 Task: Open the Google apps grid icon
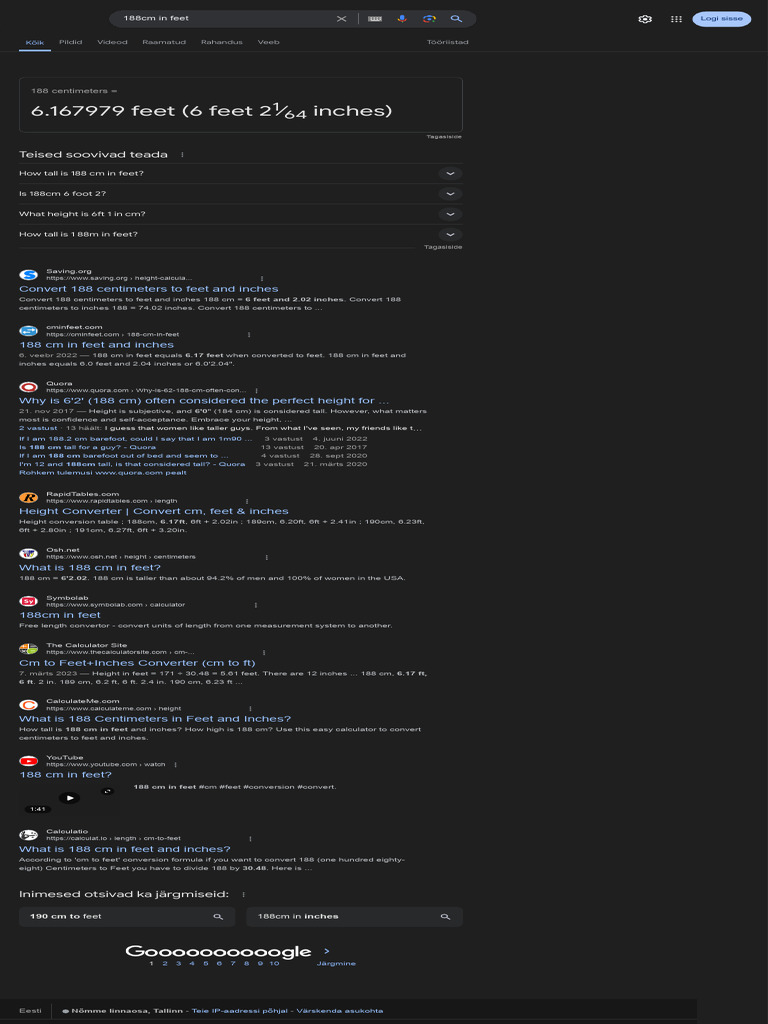tap(677, 19)
